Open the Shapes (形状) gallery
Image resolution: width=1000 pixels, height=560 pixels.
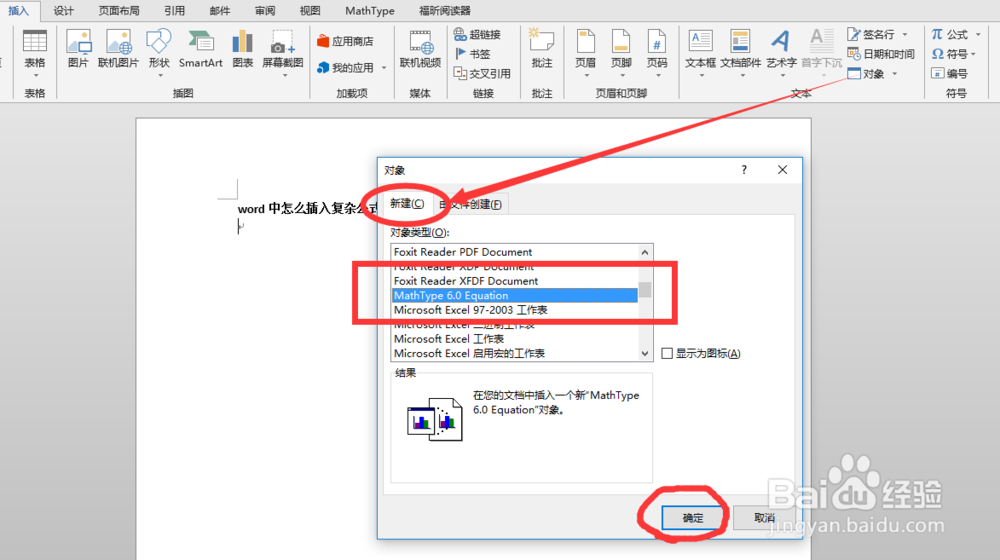(x=159, y=52)
